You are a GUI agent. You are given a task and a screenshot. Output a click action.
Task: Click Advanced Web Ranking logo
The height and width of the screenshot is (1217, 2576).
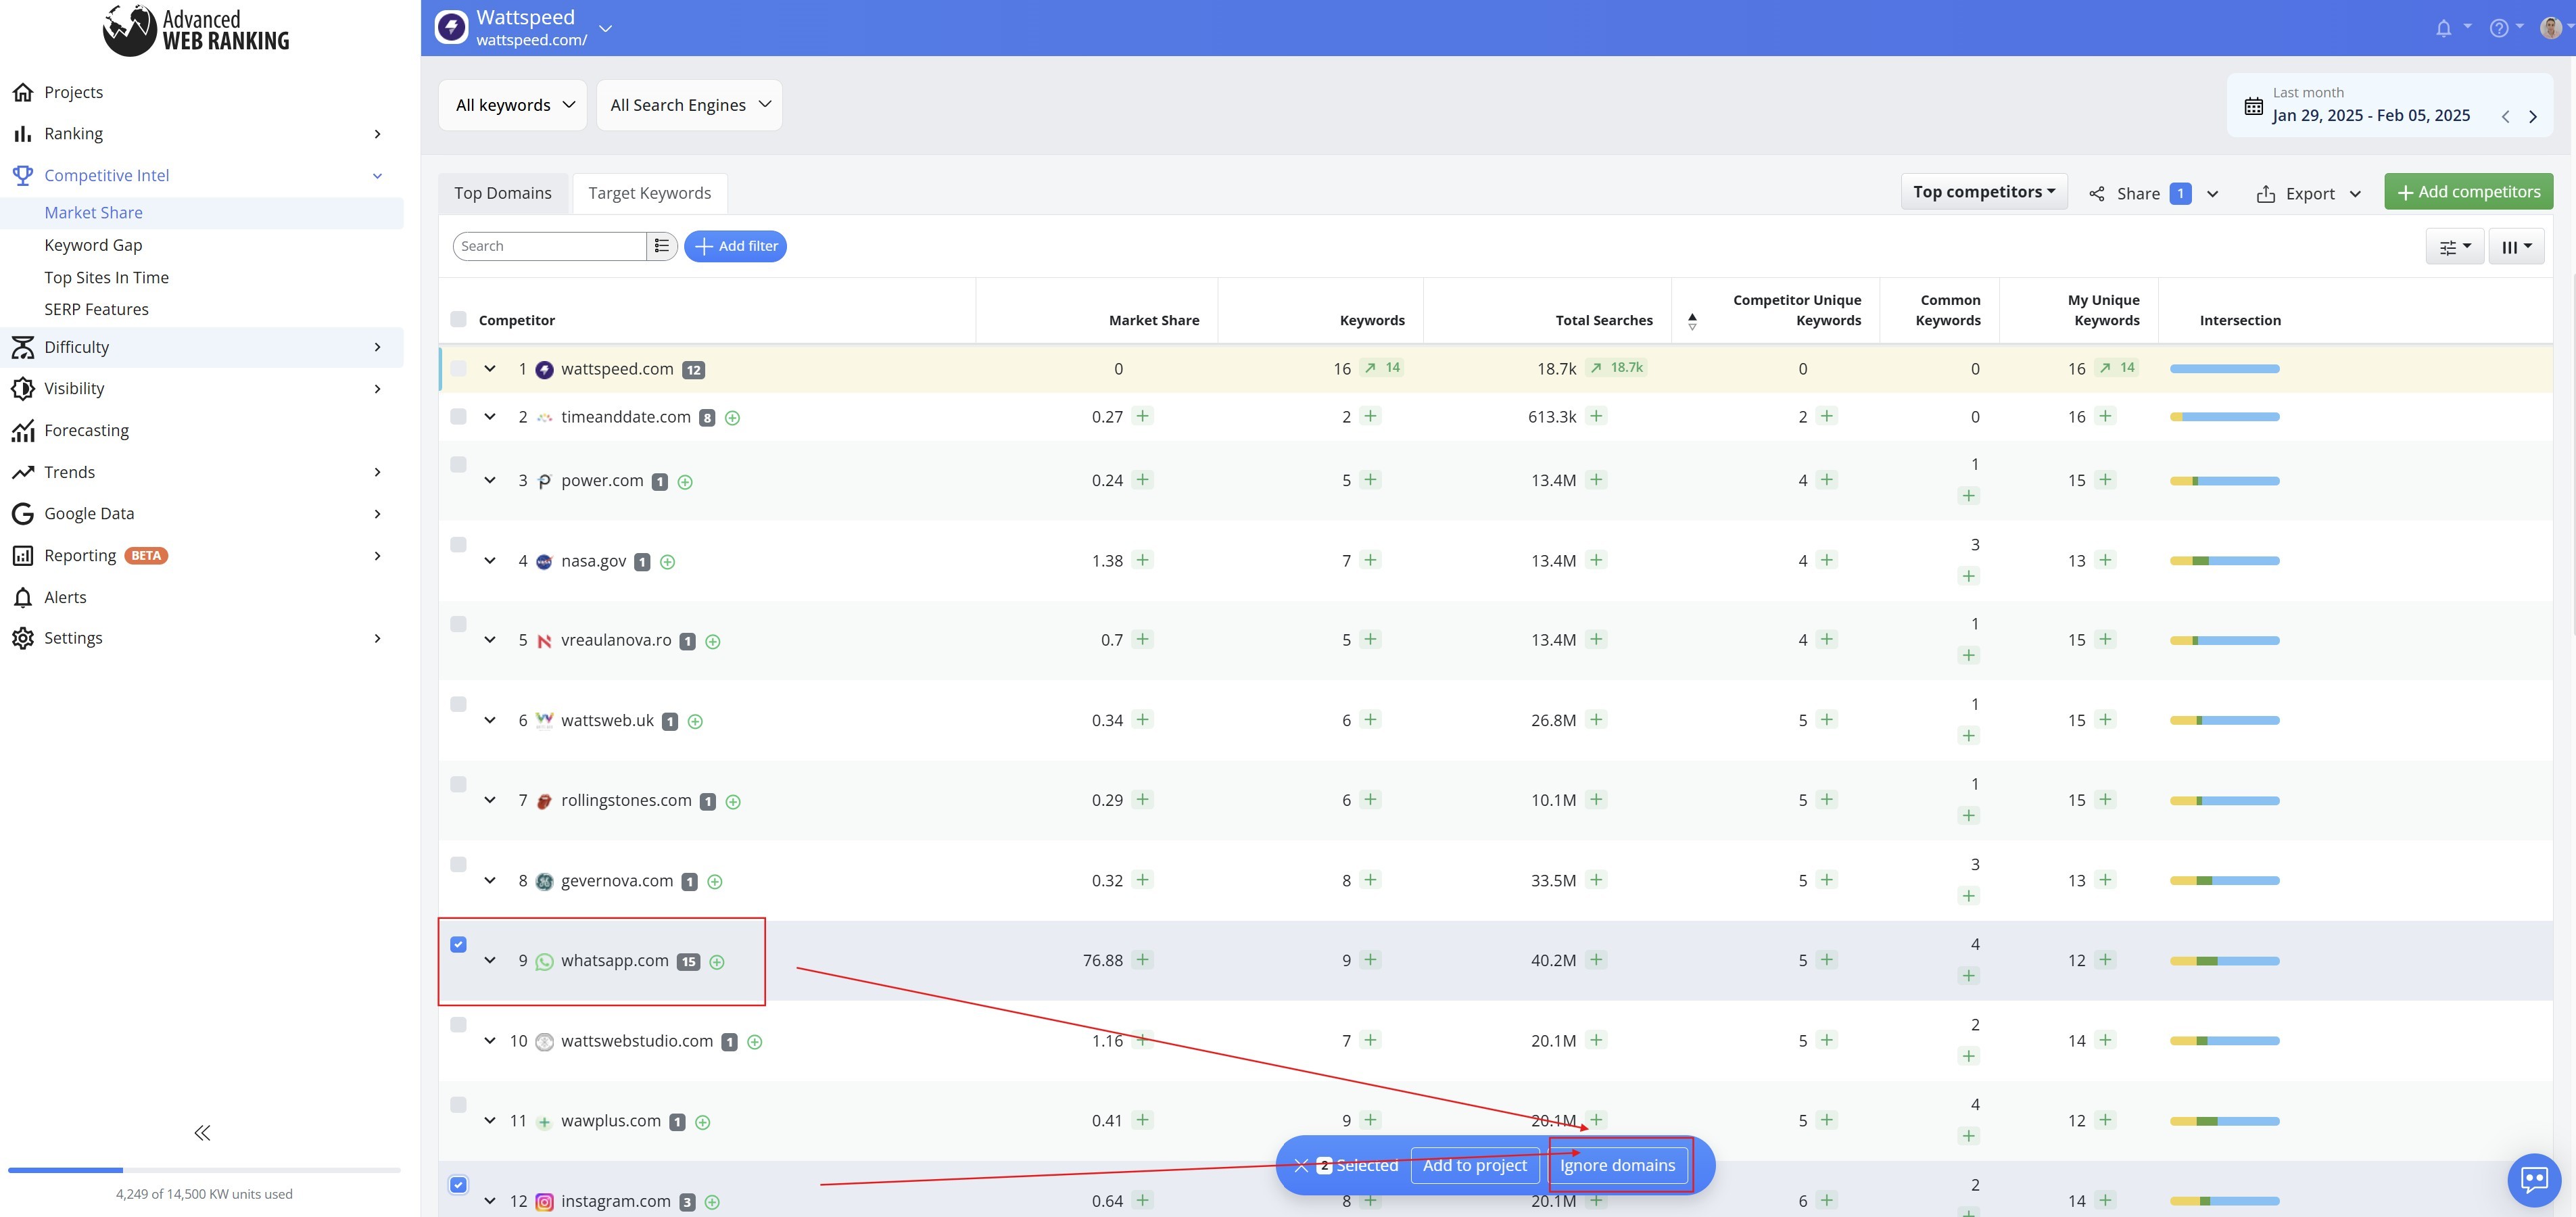pos(196,30)
